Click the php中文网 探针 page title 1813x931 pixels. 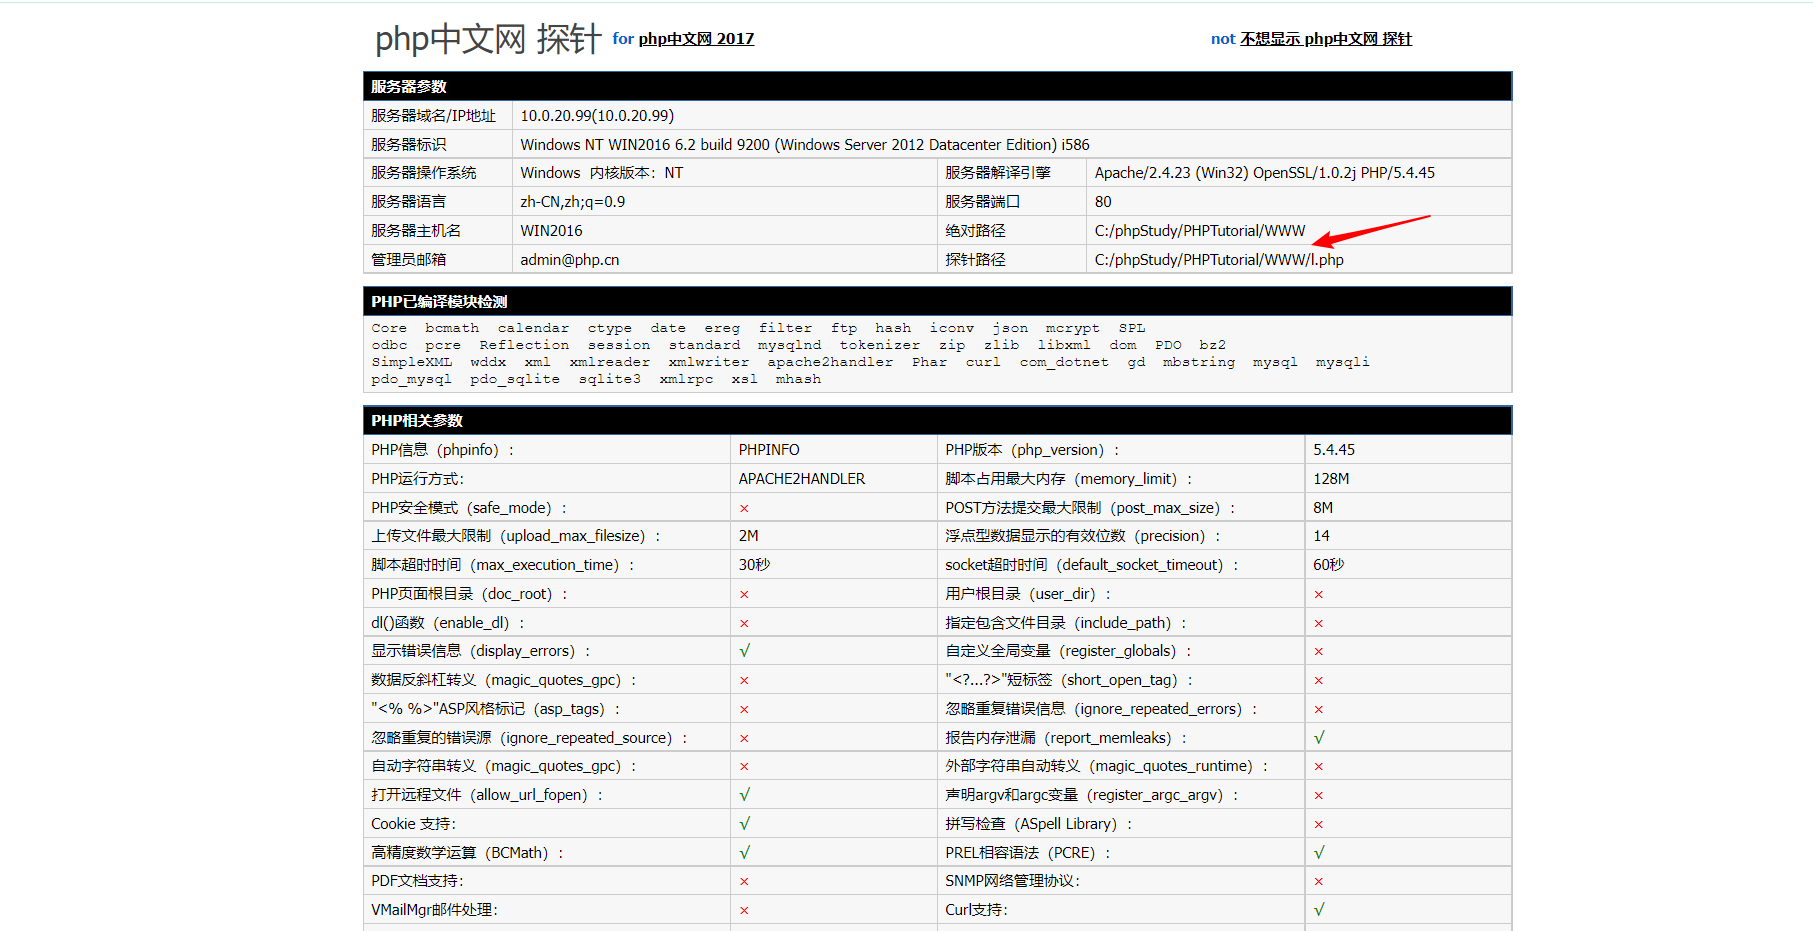point(488,39)
